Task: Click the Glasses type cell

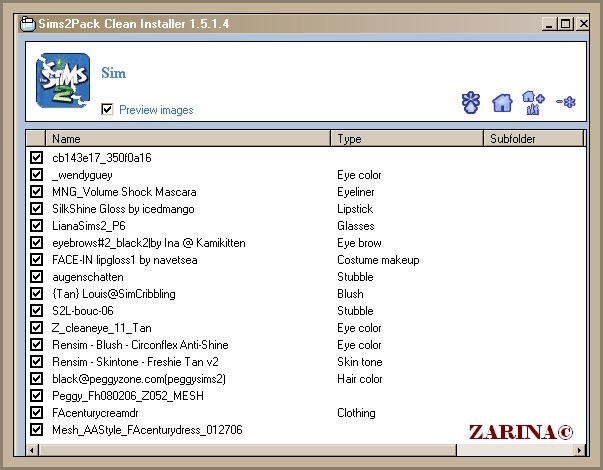Action: [x=356, y=226]
